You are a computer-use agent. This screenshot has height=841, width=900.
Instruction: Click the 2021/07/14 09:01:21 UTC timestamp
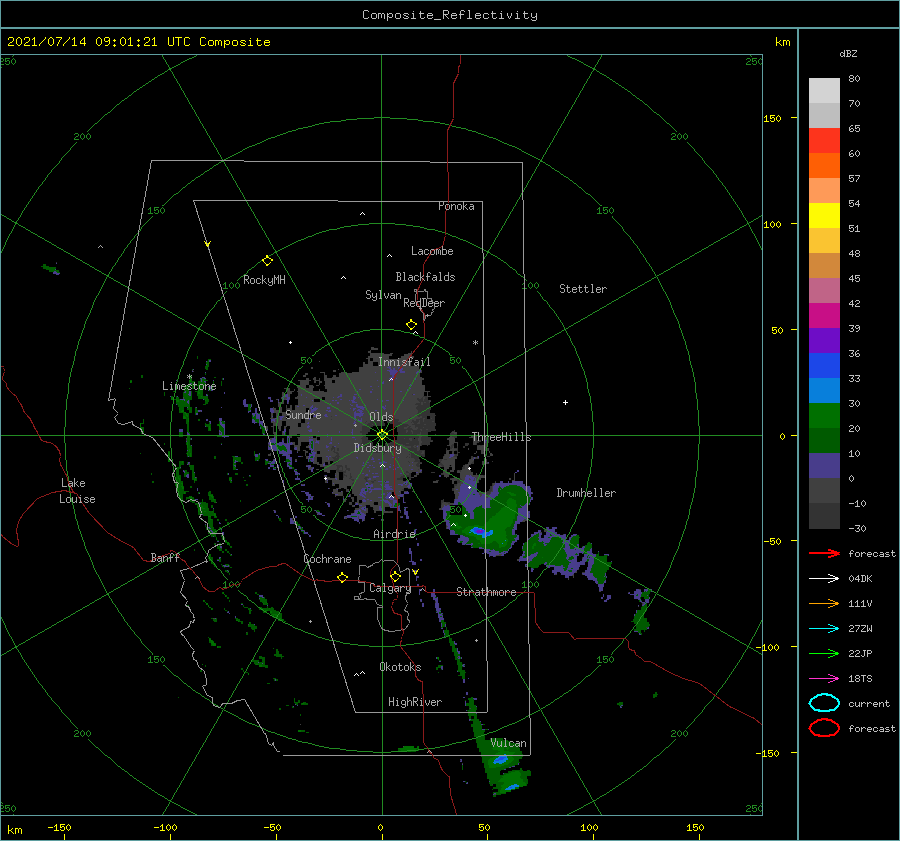(x=98, y=42)
